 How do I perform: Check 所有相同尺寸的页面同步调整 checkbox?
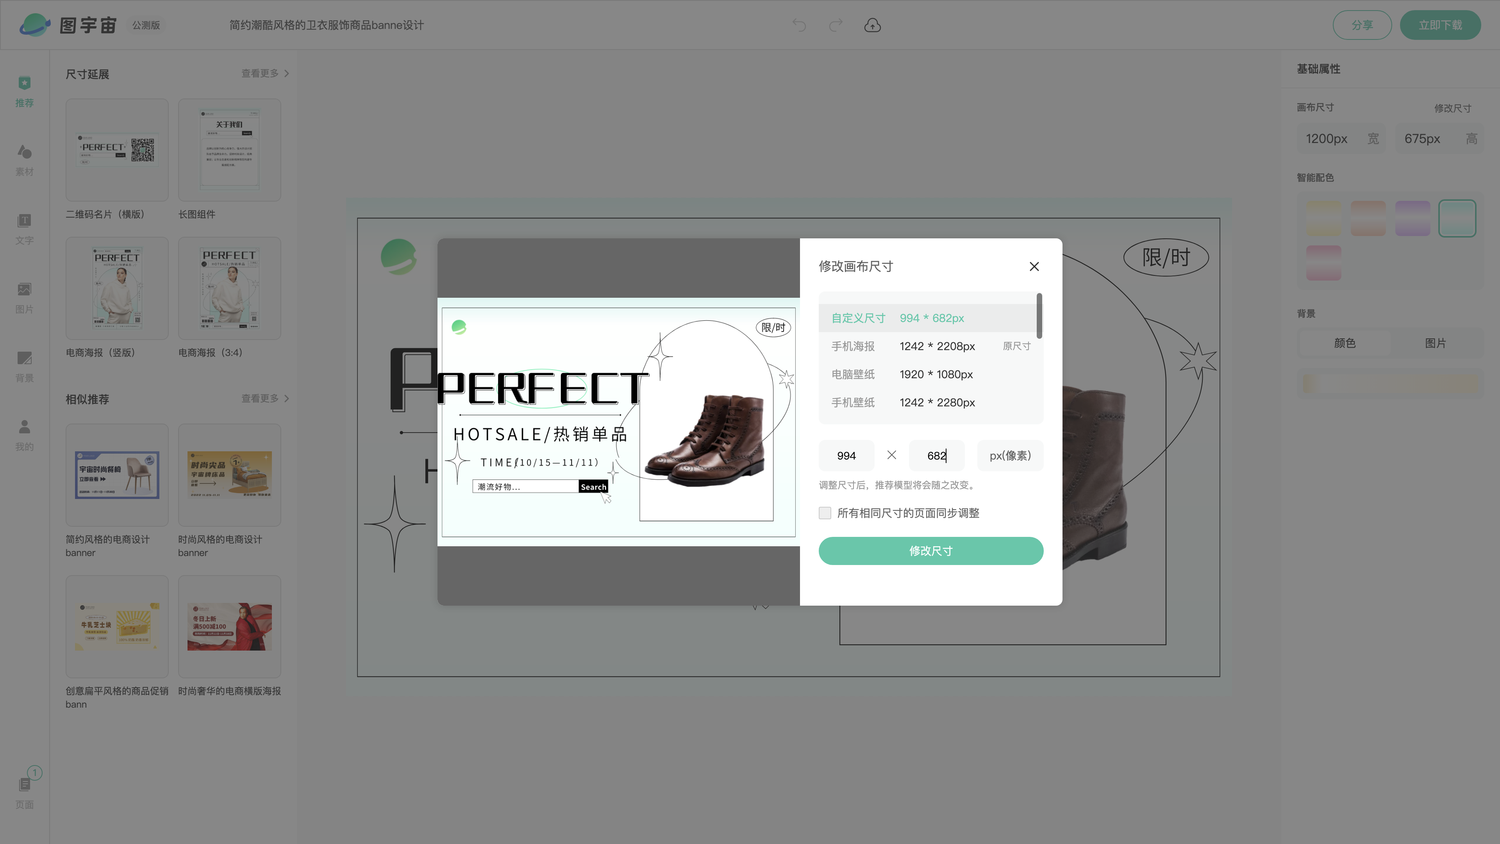point(825,513)
